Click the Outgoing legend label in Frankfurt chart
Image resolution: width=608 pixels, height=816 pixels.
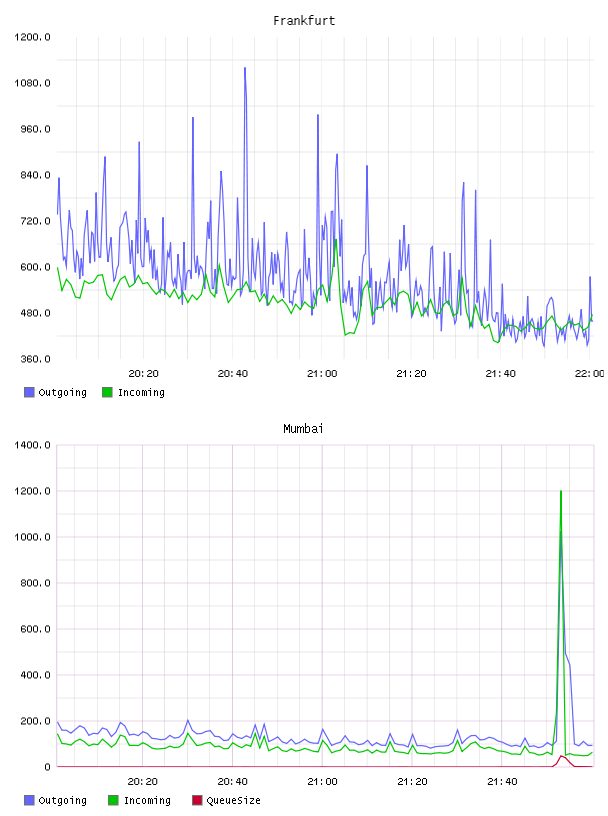point(62,392)
